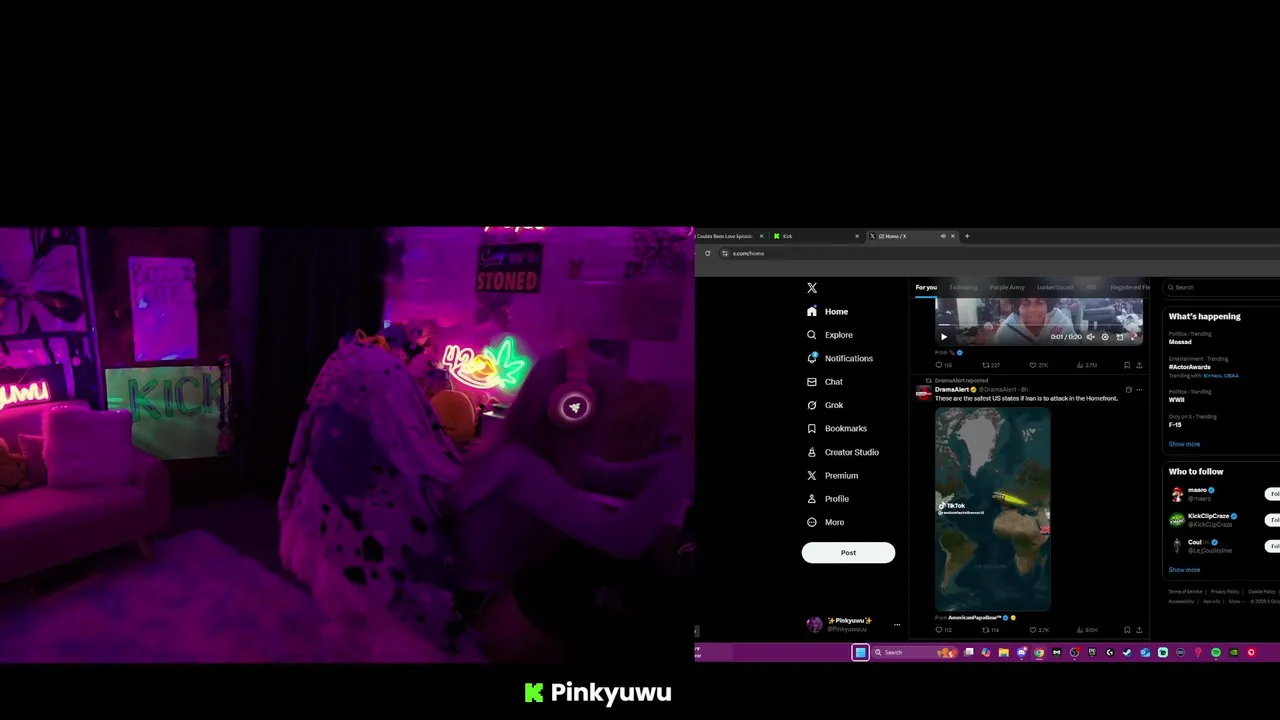Switch to the Purple Army list tab
The height and width of the screenshot is (720, 1280).
[x=1007, y=288]
